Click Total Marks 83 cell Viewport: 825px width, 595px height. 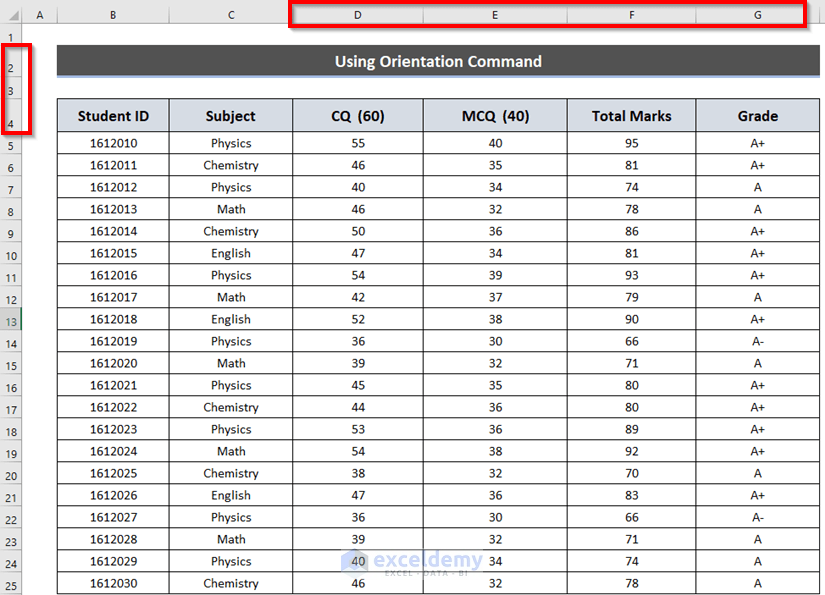click(631, 495)
